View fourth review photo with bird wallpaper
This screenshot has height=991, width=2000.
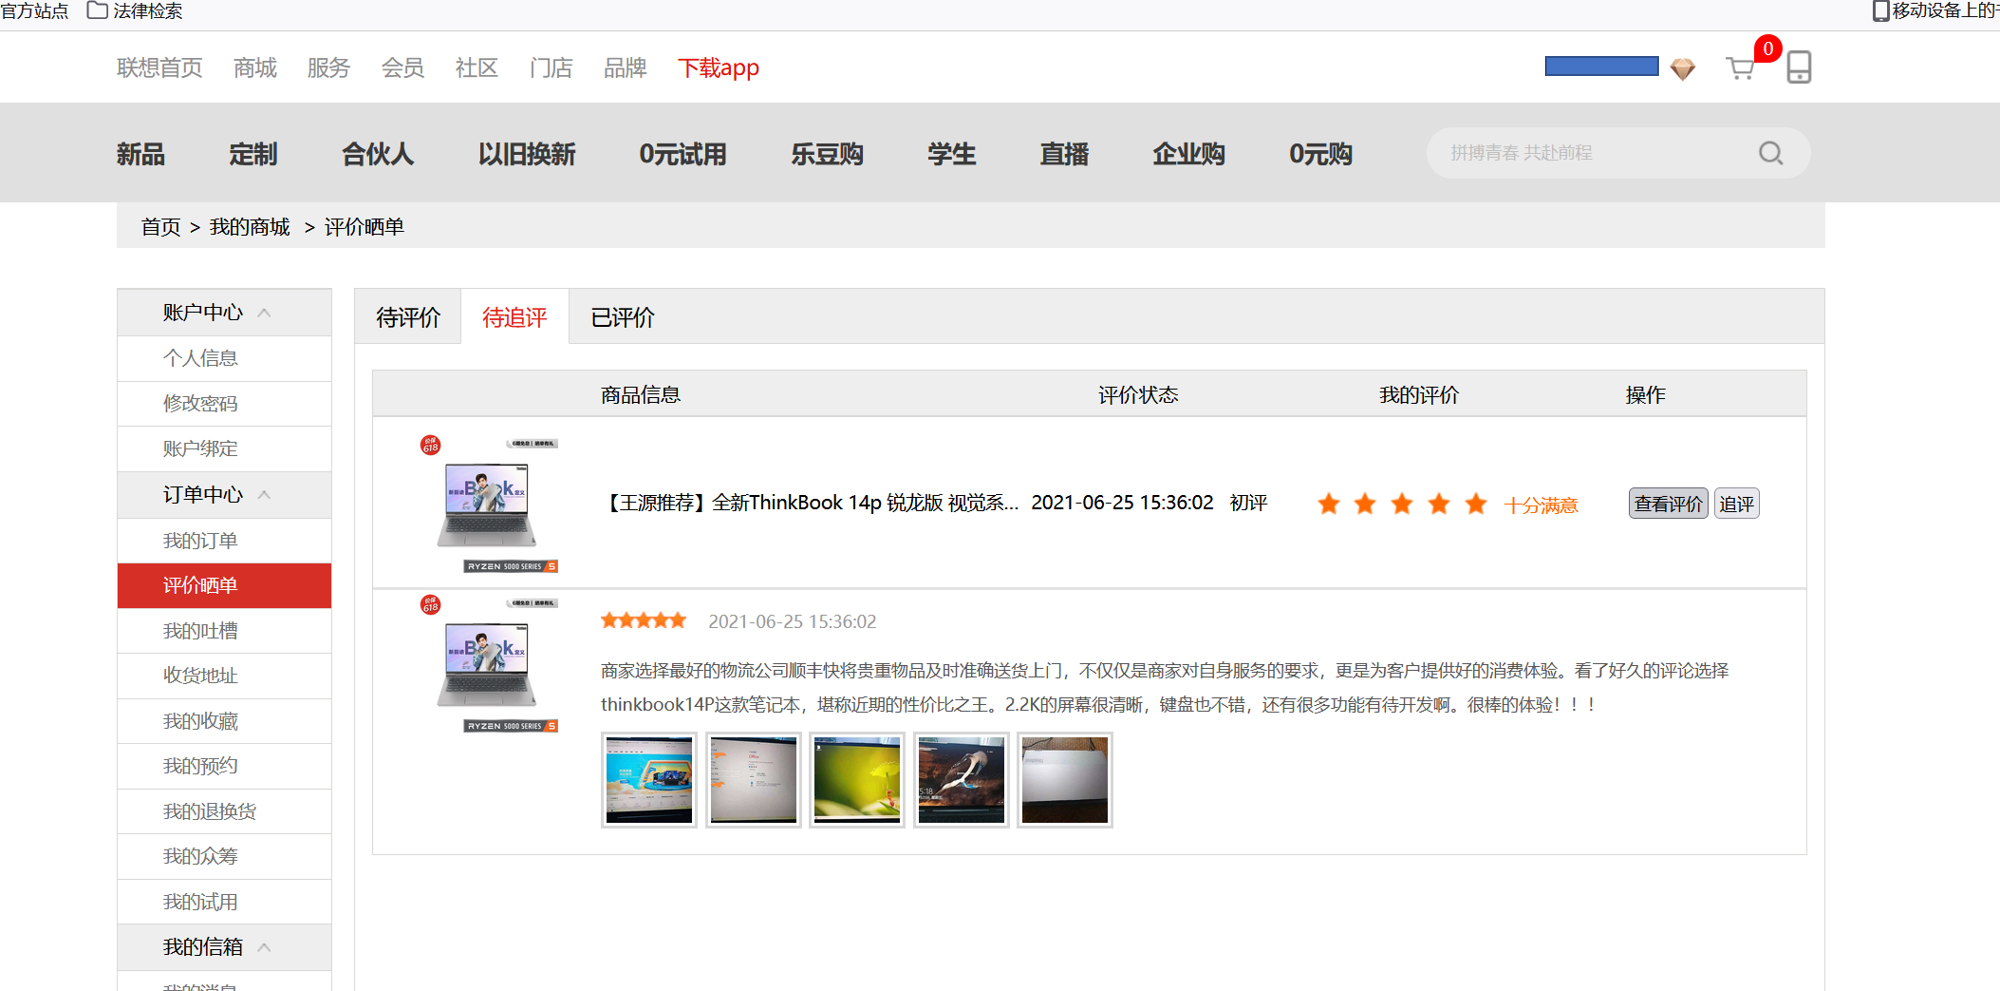[x=961, y=780]
